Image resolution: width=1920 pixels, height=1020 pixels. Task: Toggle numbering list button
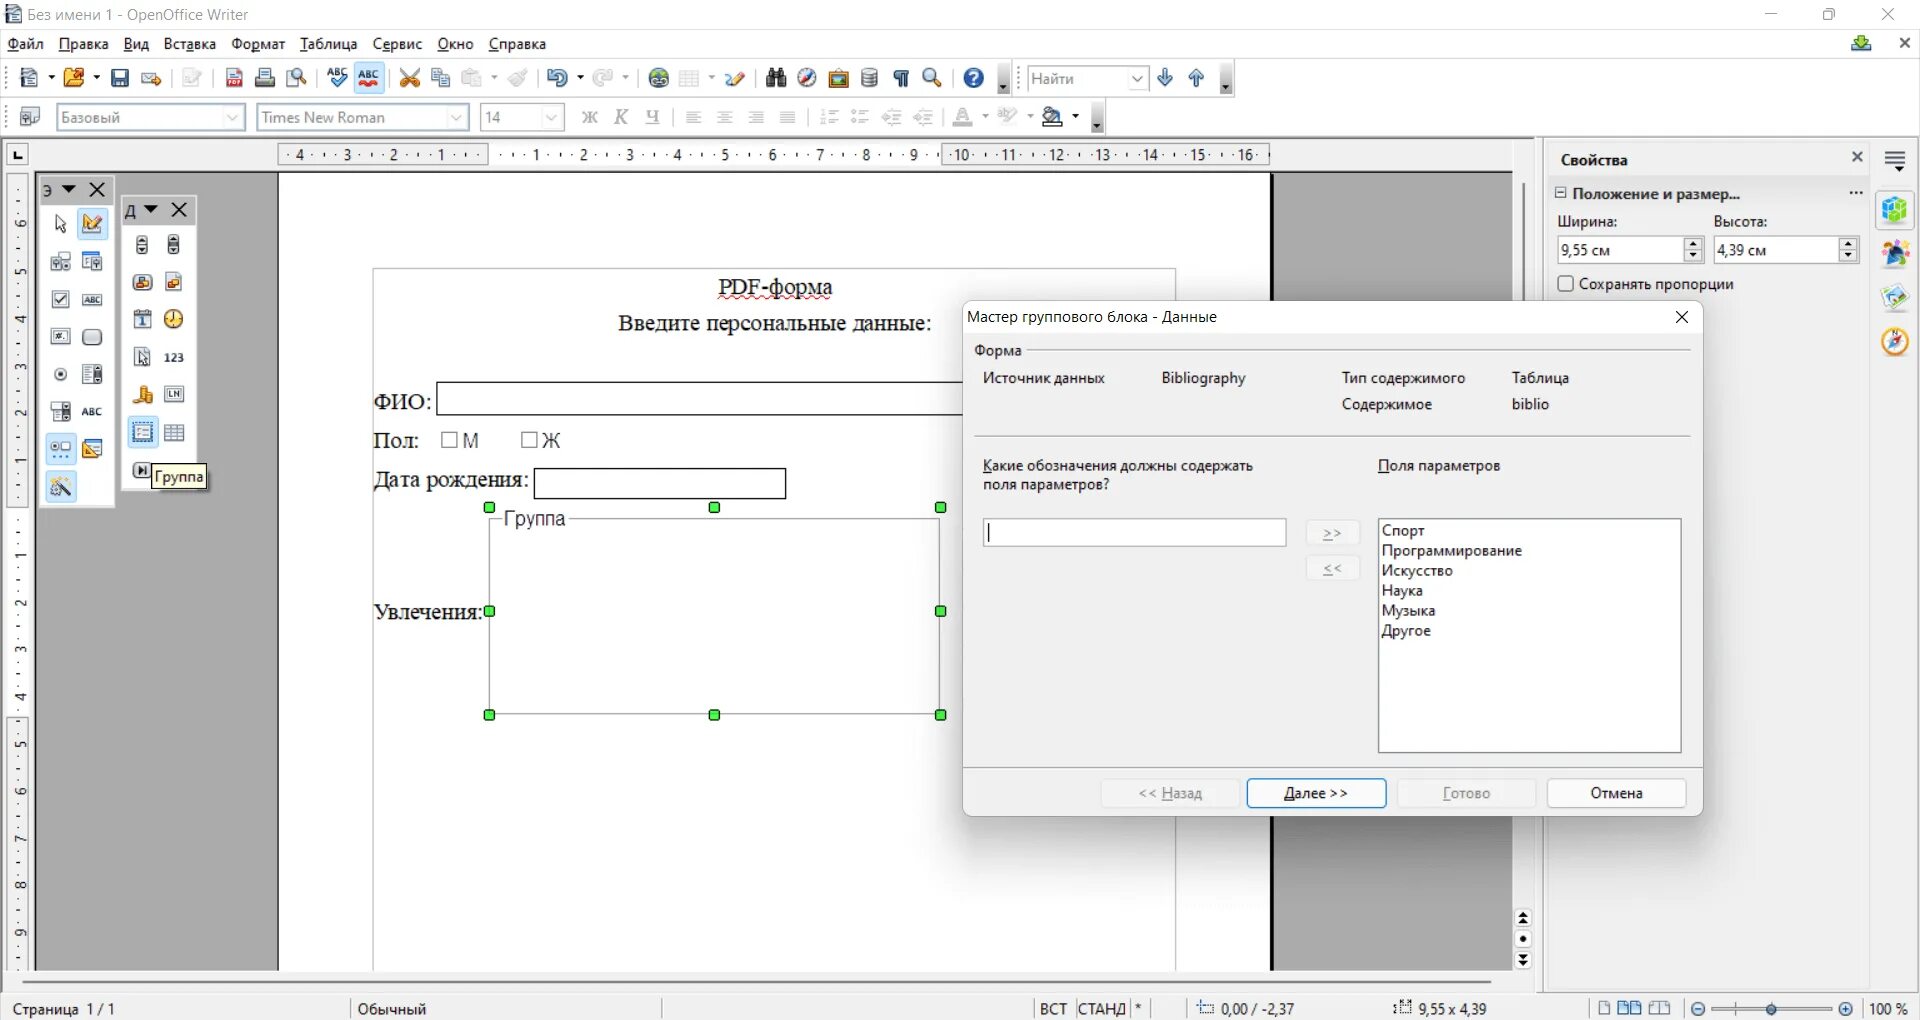click(828, 117)
